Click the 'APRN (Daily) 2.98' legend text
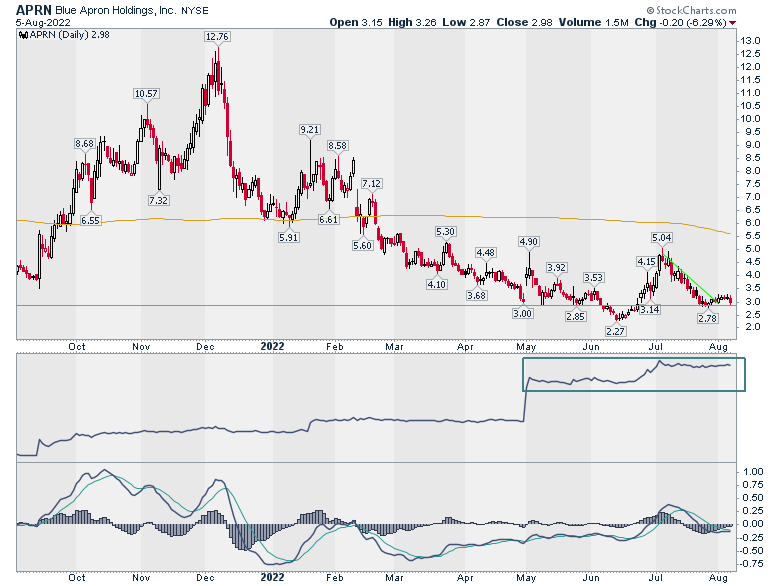The image size is (780, 586). pos(70,35)
